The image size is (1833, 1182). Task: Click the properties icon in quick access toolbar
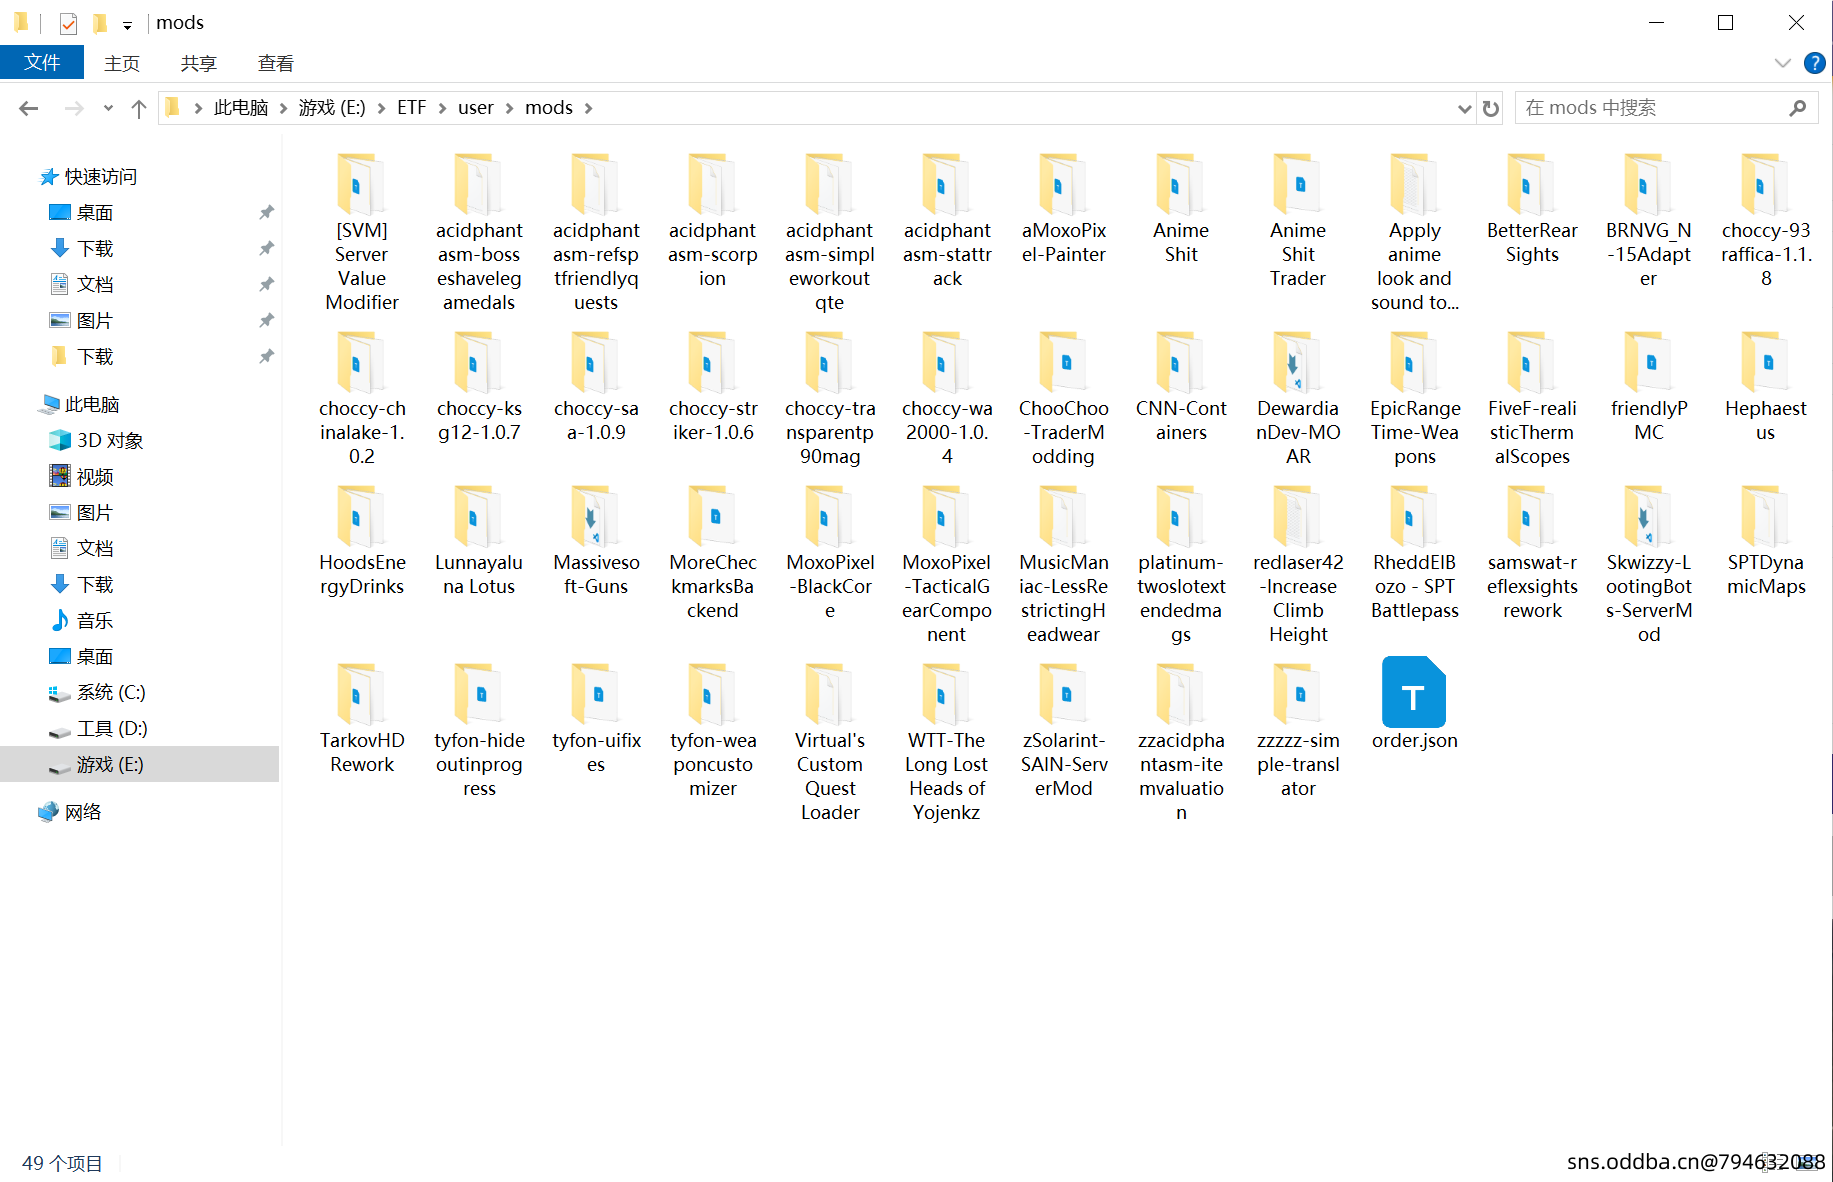click(x=68, y=23)
